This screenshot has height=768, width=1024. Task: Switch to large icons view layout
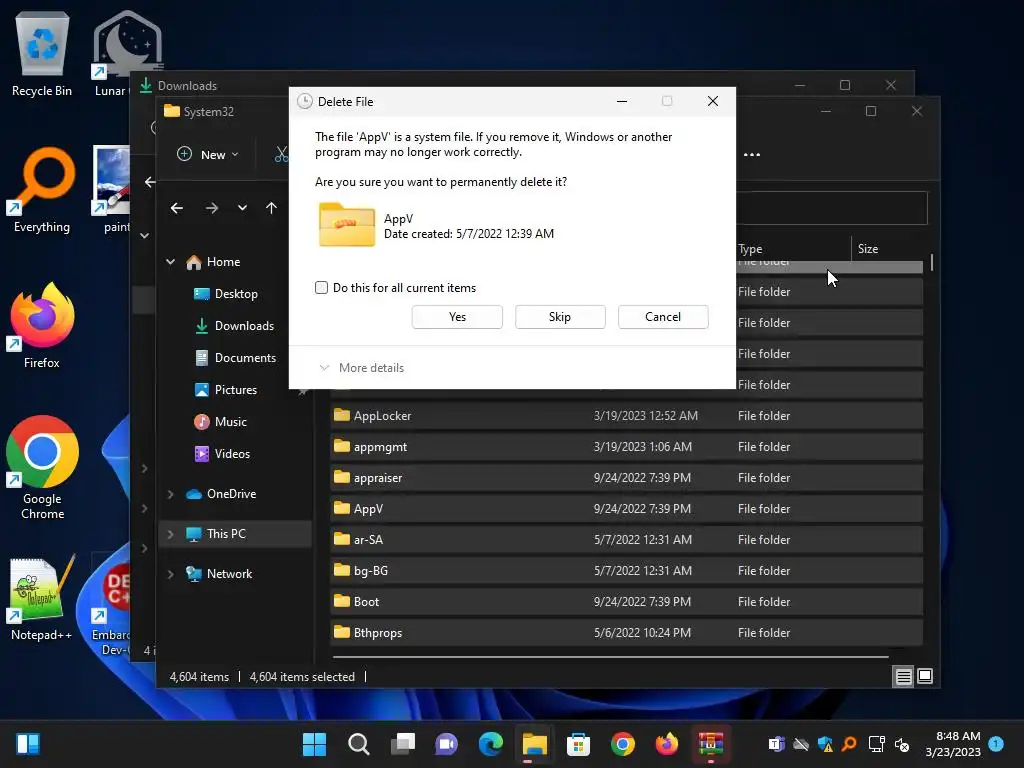tap(925, 677)
